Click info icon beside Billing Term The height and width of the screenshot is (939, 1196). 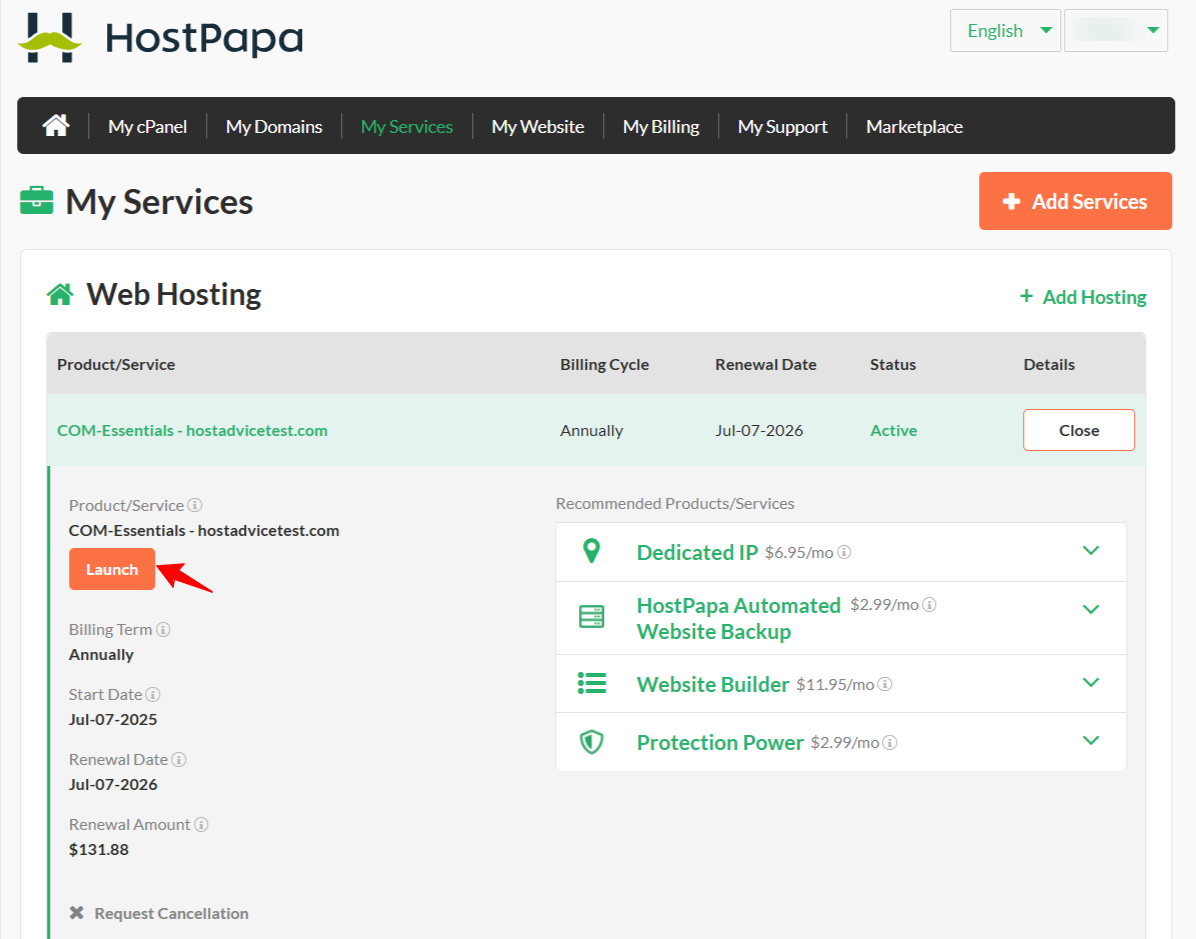click(x=163, y=629)
